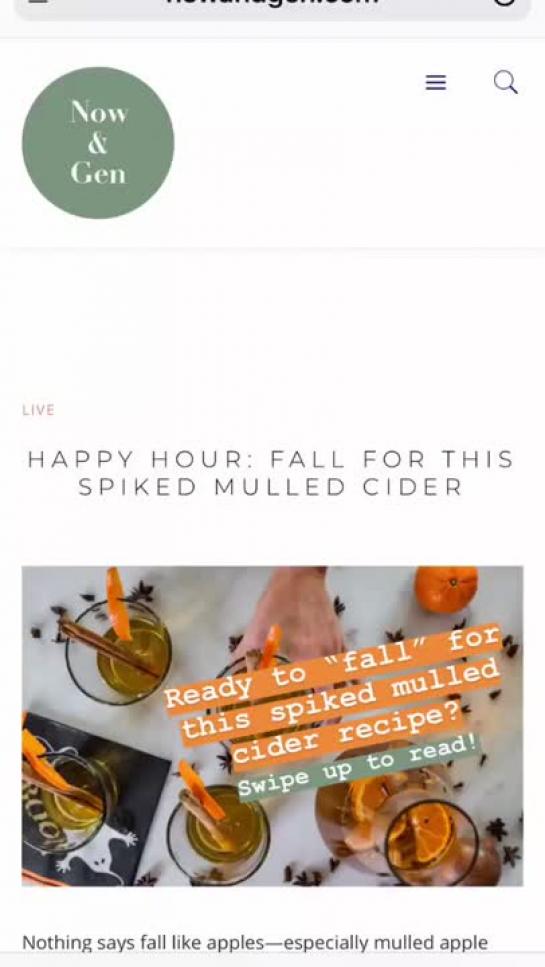Tap the page settings icon left of the URL
Screen dimensions: 545x967
(38, 2)
